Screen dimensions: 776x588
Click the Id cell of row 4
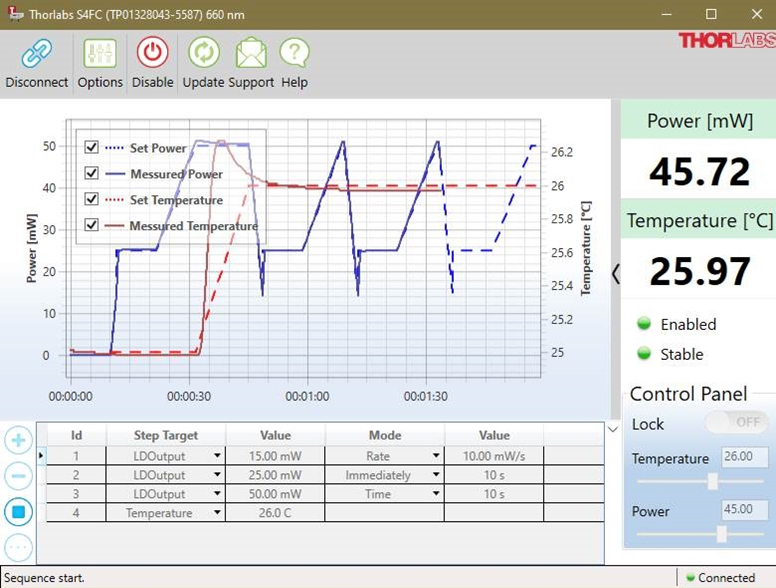pos(76,512)
